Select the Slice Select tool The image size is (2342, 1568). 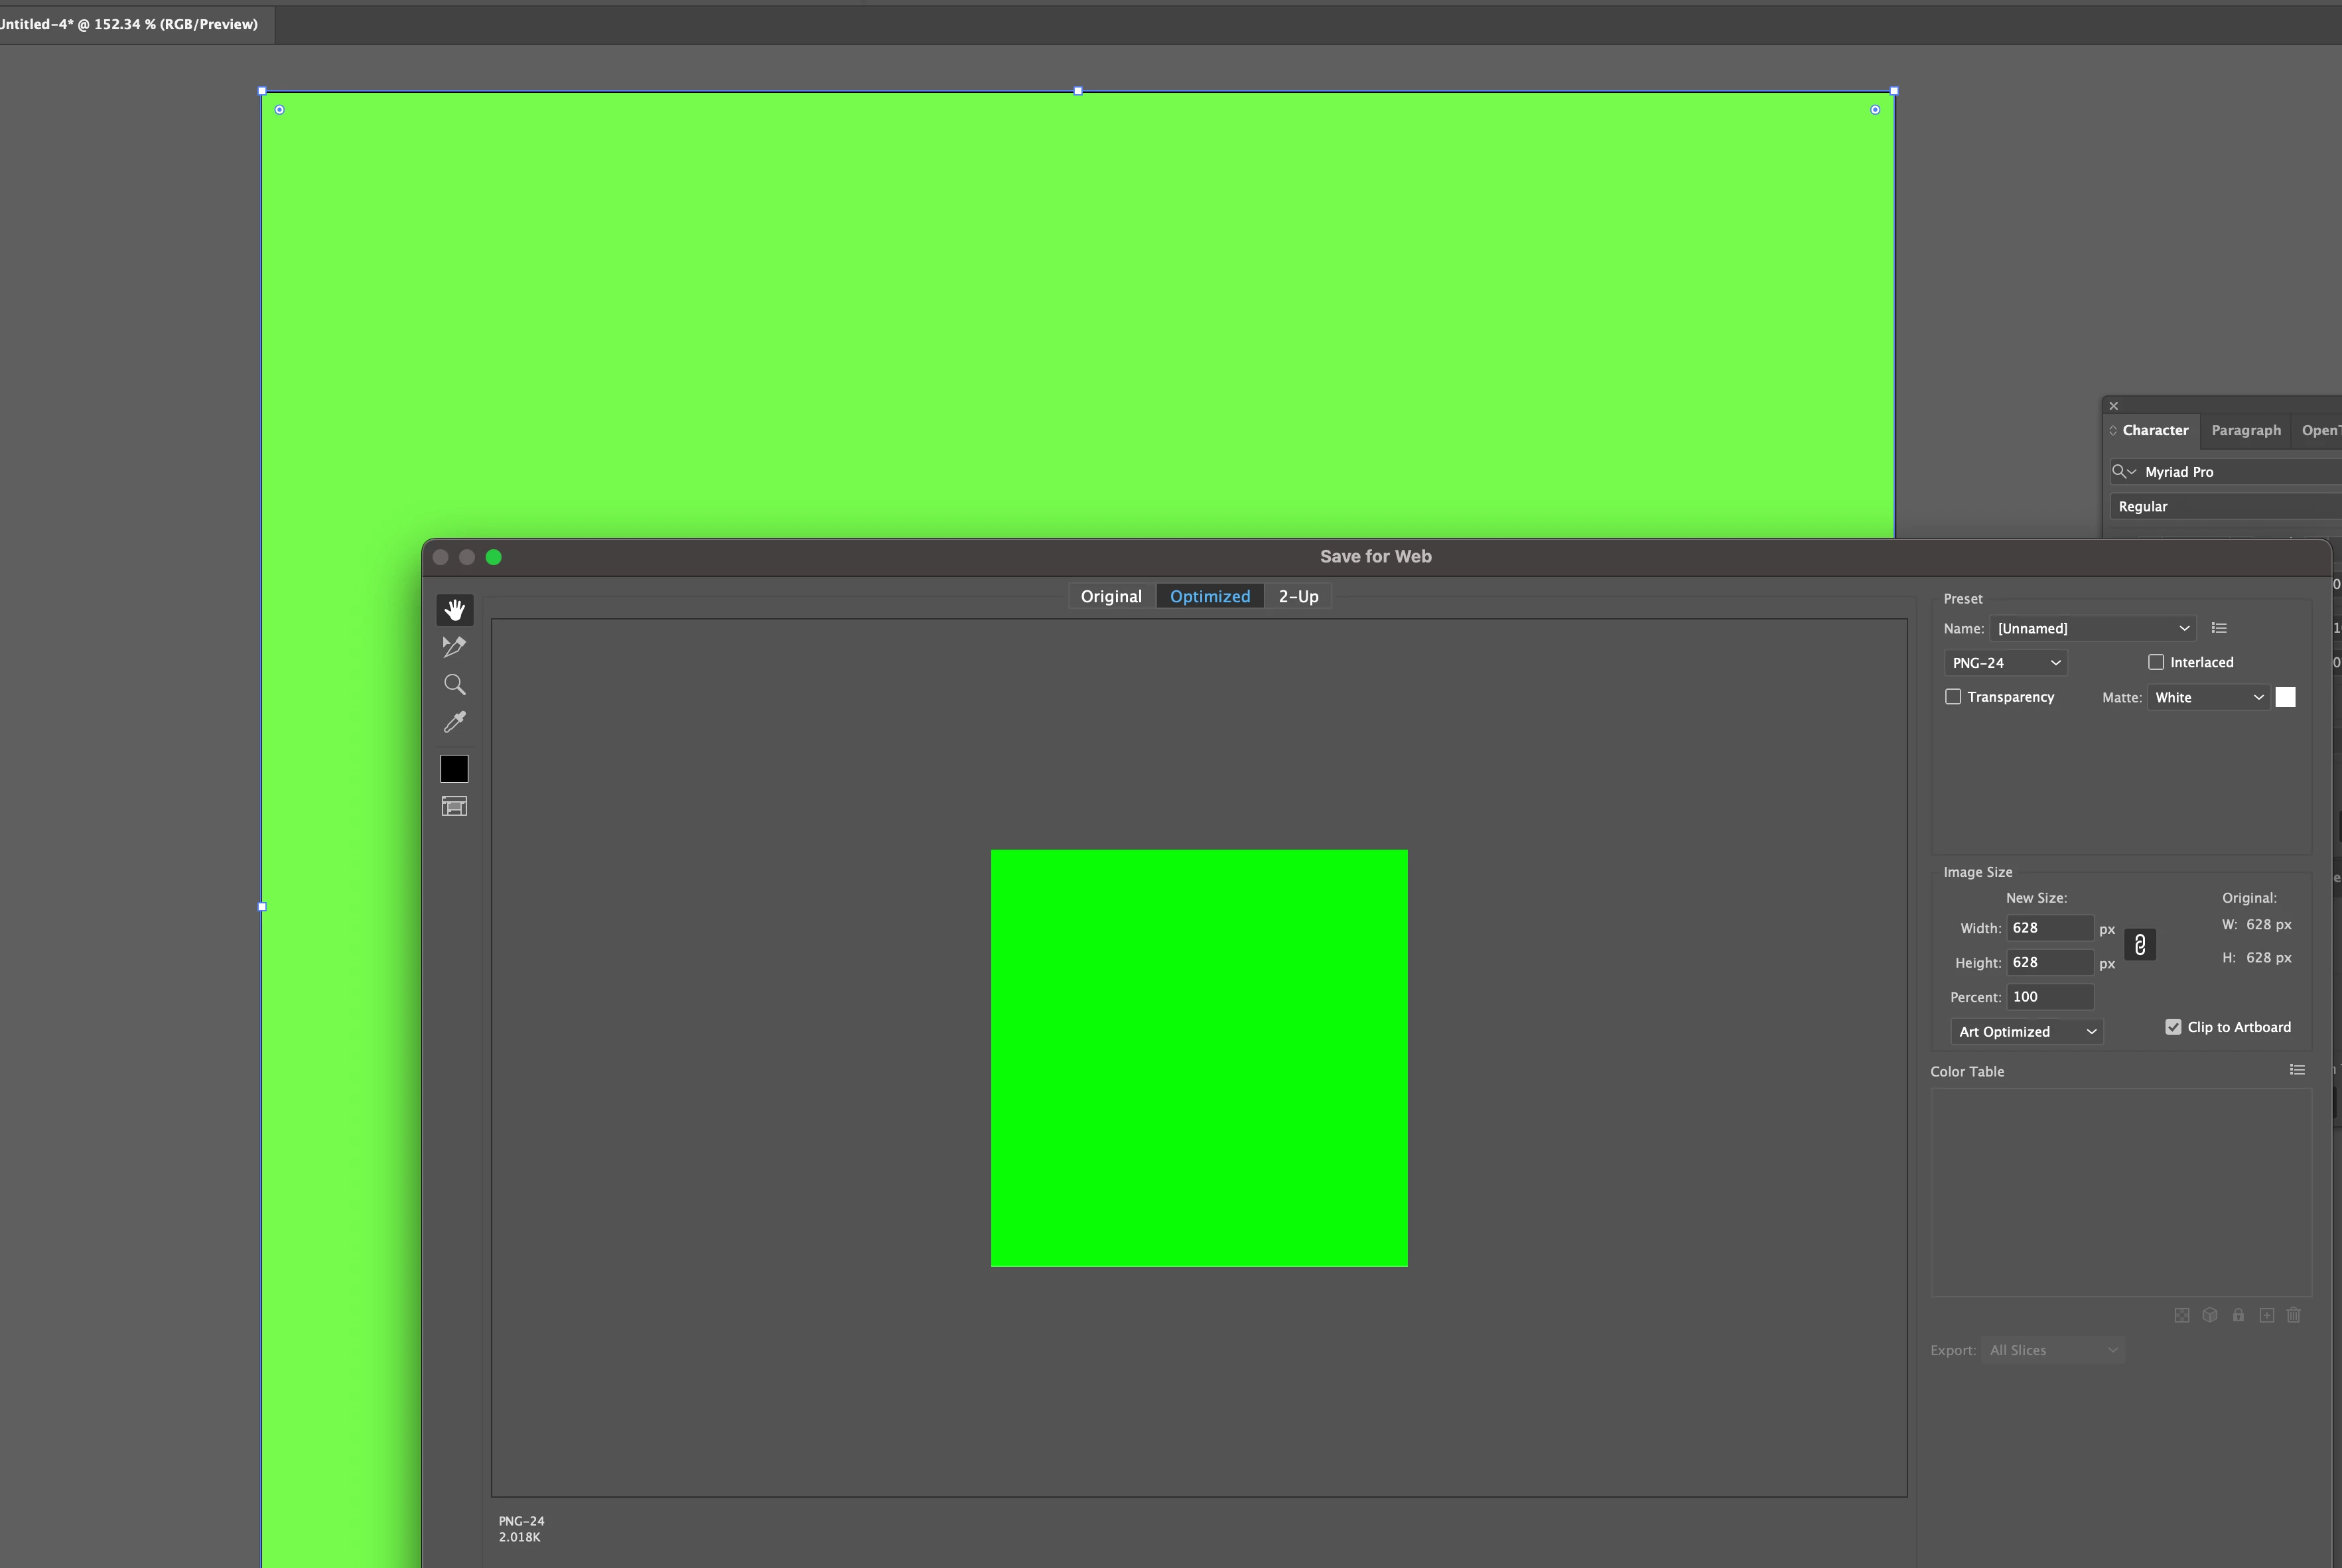click(x=454, y=647)
